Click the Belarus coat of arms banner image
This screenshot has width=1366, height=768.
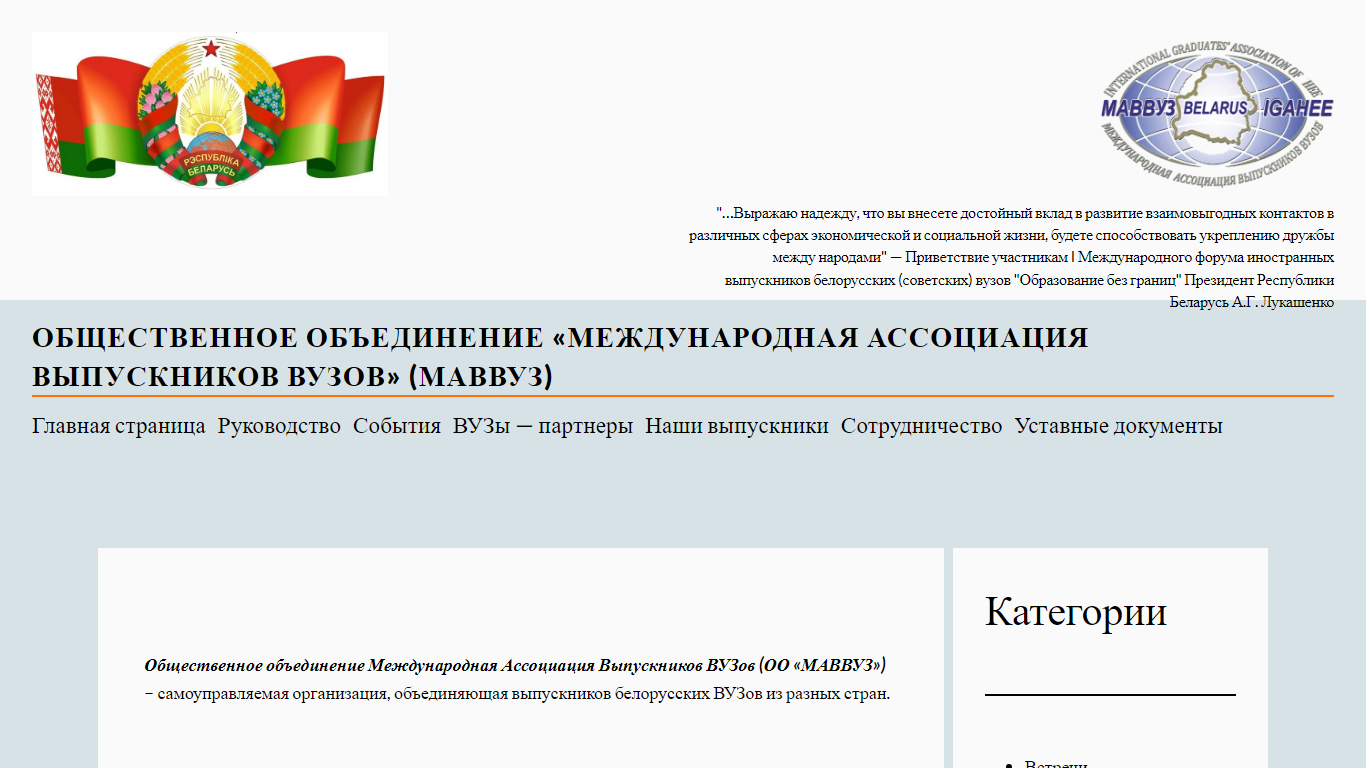[x=210, y=114]
